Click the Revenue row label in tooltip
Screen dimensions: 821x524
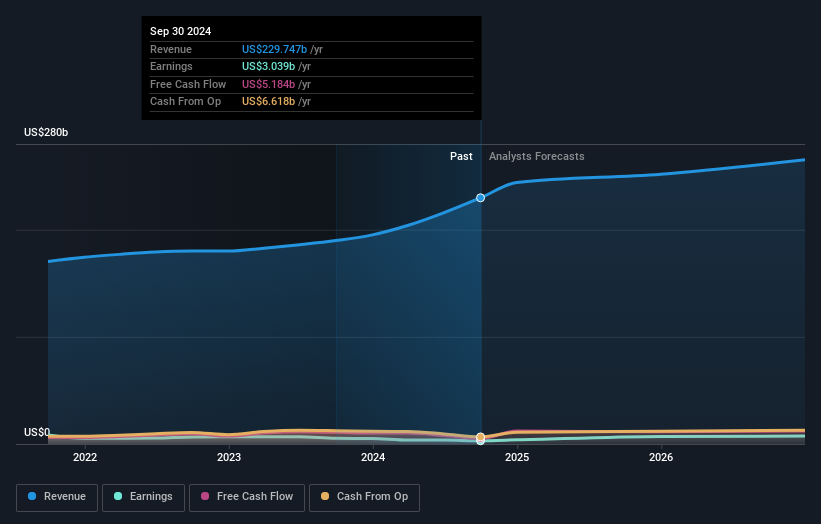(171, 49)
